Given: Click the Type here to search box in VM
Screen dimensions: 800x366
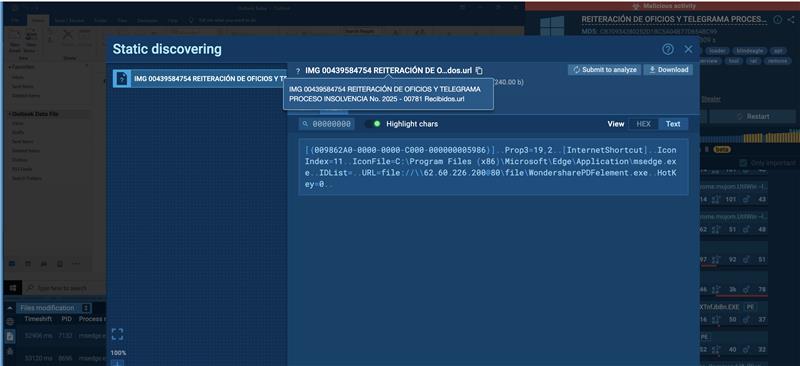Looking at the screenshot, I should point(64,288).
